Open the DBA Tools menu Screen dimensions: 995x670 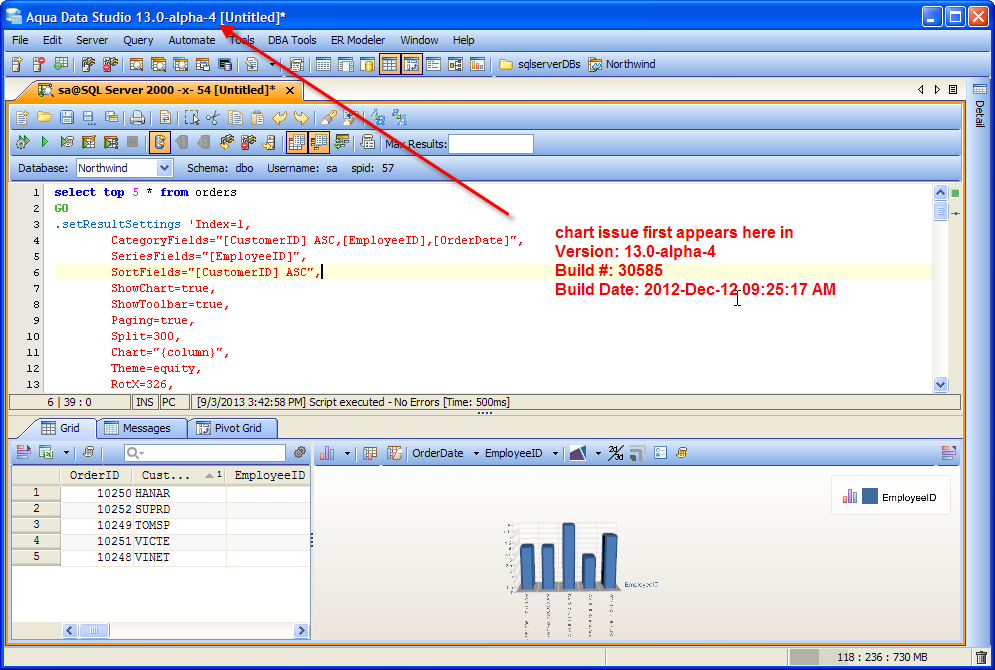(x=292, y=40)
